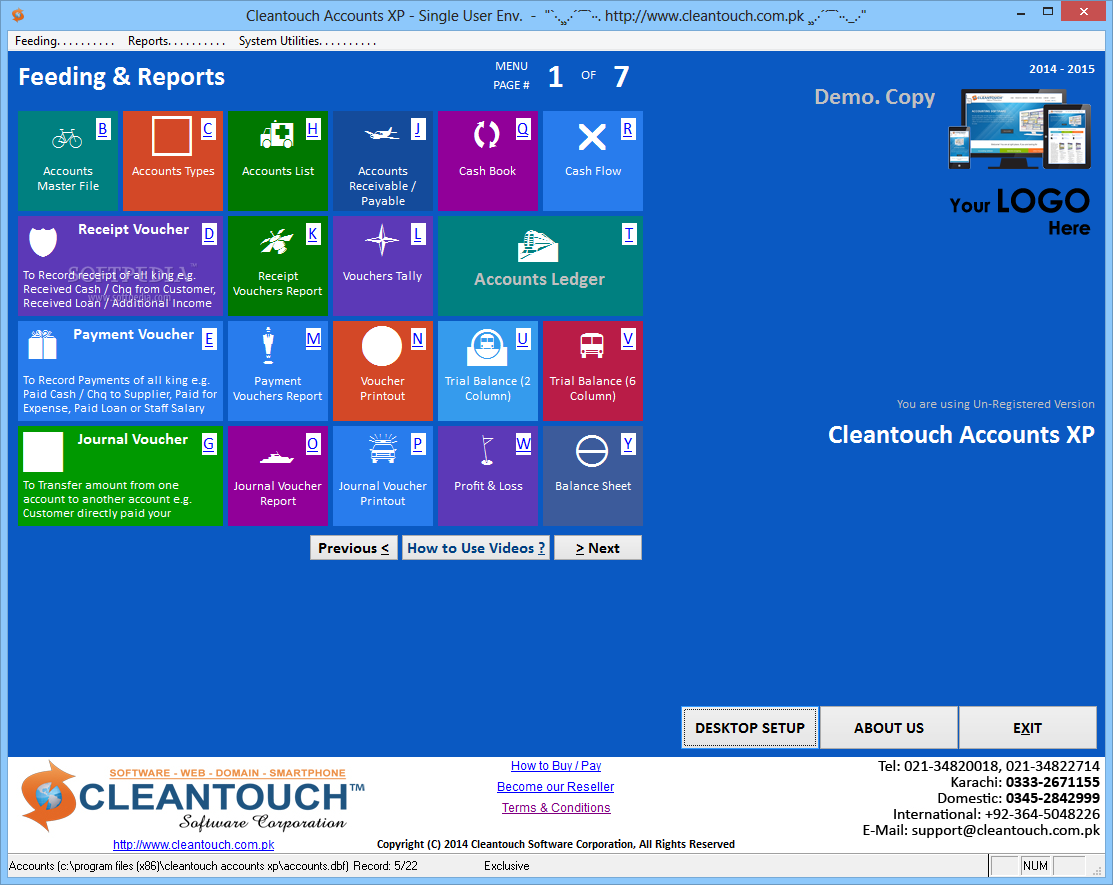This screenshot has width=1113, height=885.
Task: Open the Cash Flow X tile
Action: tap(593, 160)
